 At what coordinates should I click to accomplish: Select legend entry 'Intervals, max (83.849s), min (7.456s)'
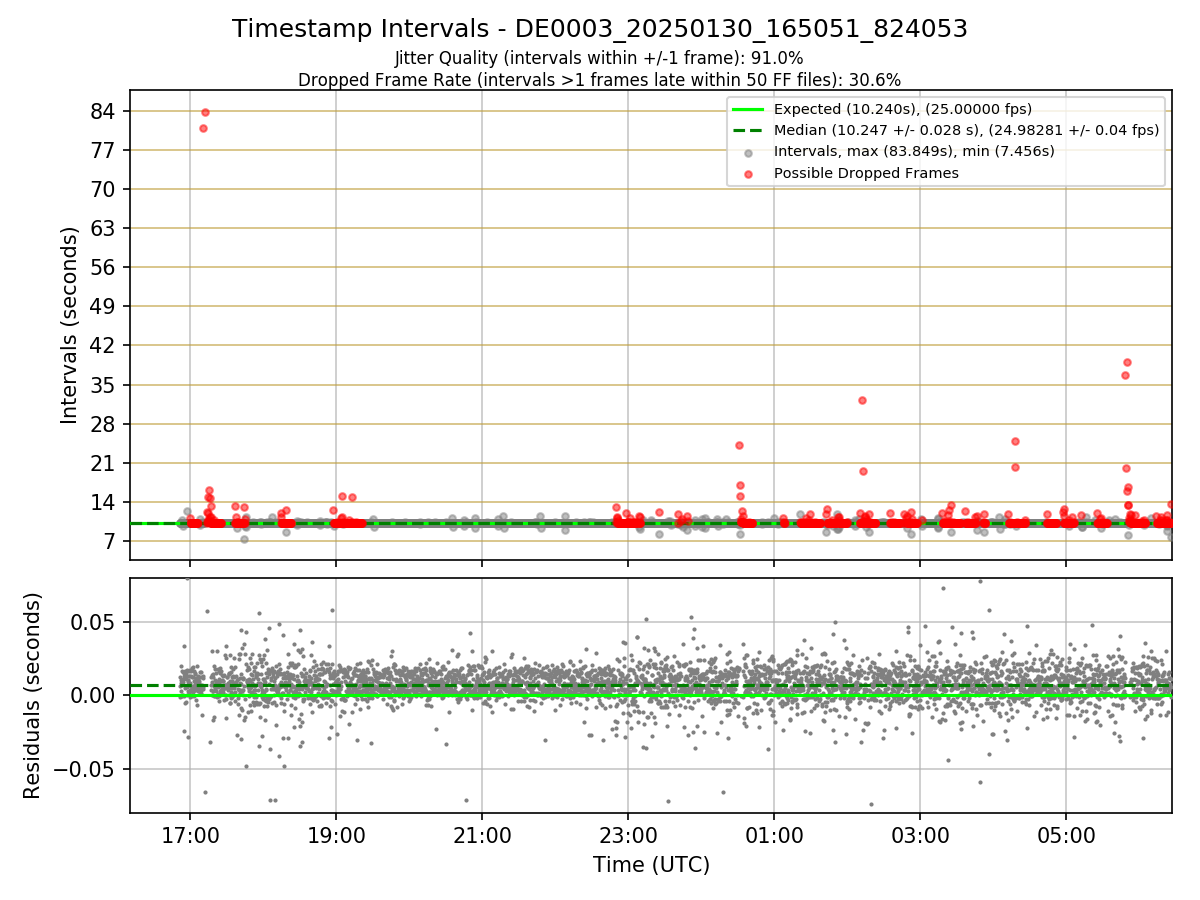click(x=914, y=151)
